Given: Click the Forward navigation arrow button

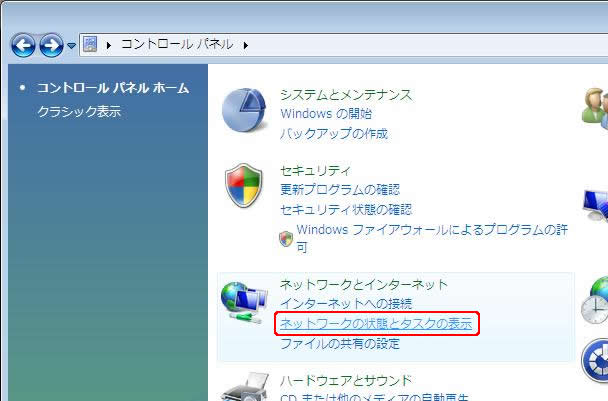Looking at the screenshot, I should click(52, 45).
